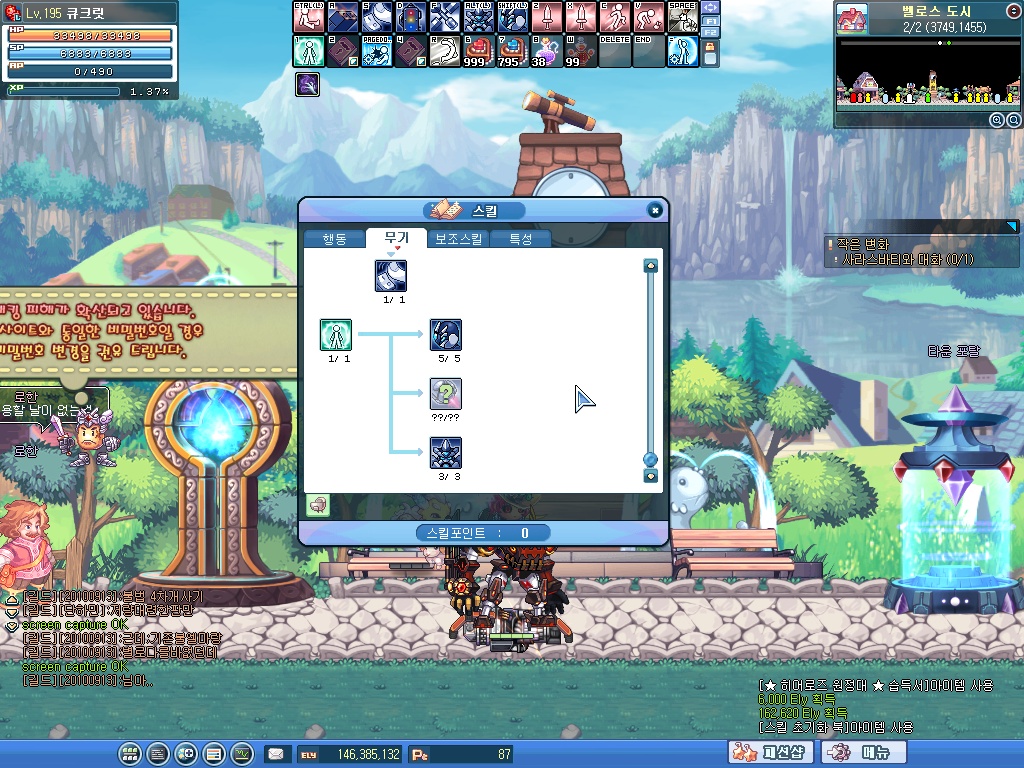
Task: Use the slash skill in slot R
Action: coord(445,51)
